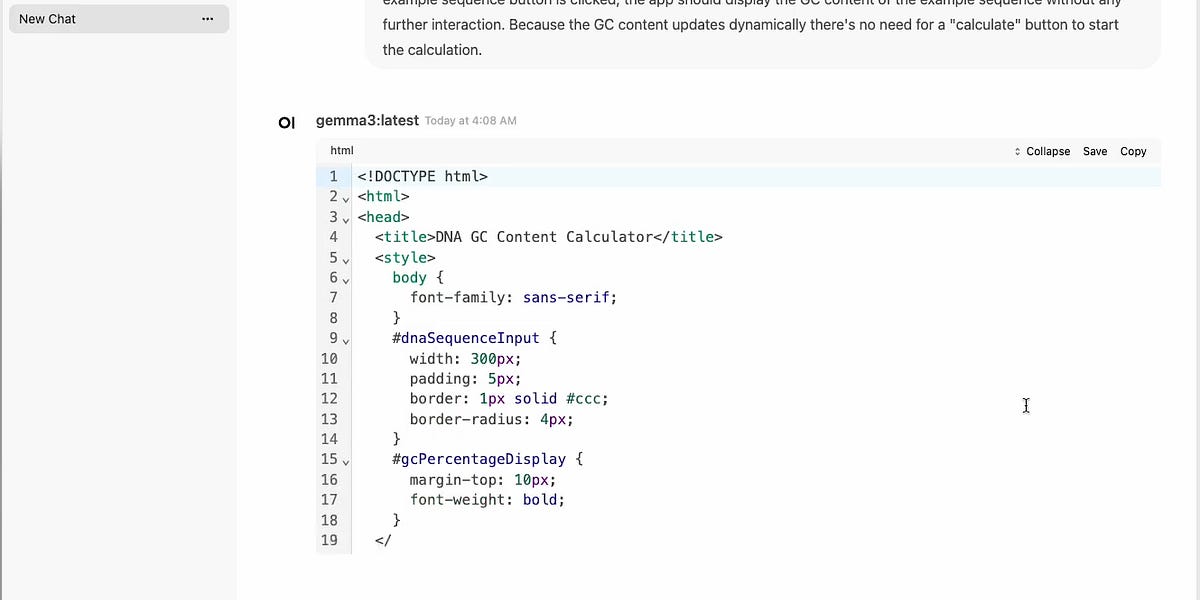Click line number 19 in the gutter
Image resolution: width=1200 pixels, height=600 pixels.
tap(329, 540)
